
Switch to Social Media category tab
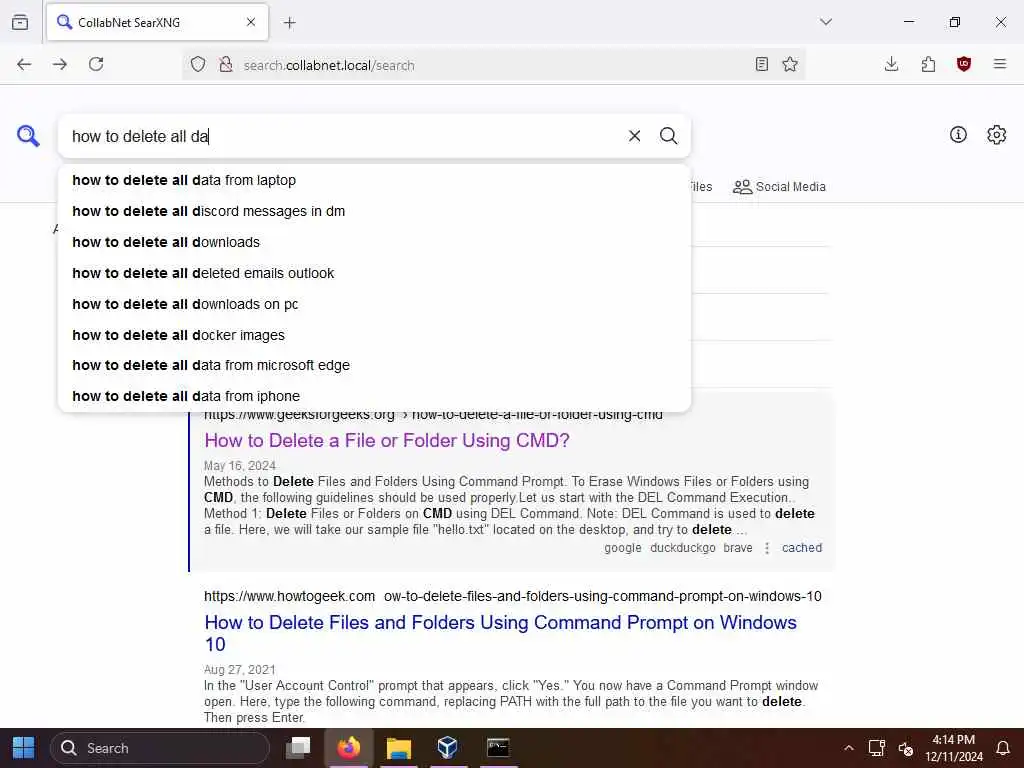point(780,187)
